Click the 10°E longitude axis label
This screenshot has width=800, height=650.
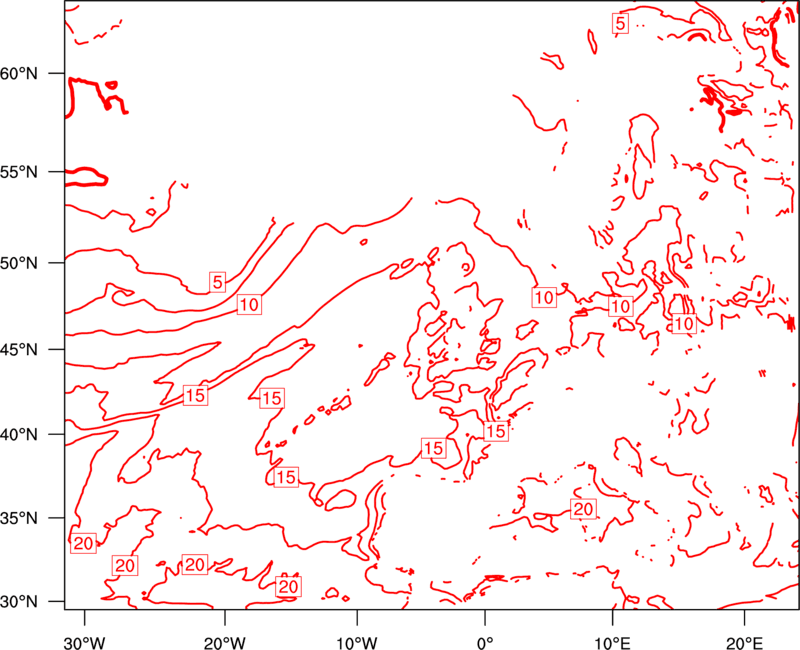point(612,642)
